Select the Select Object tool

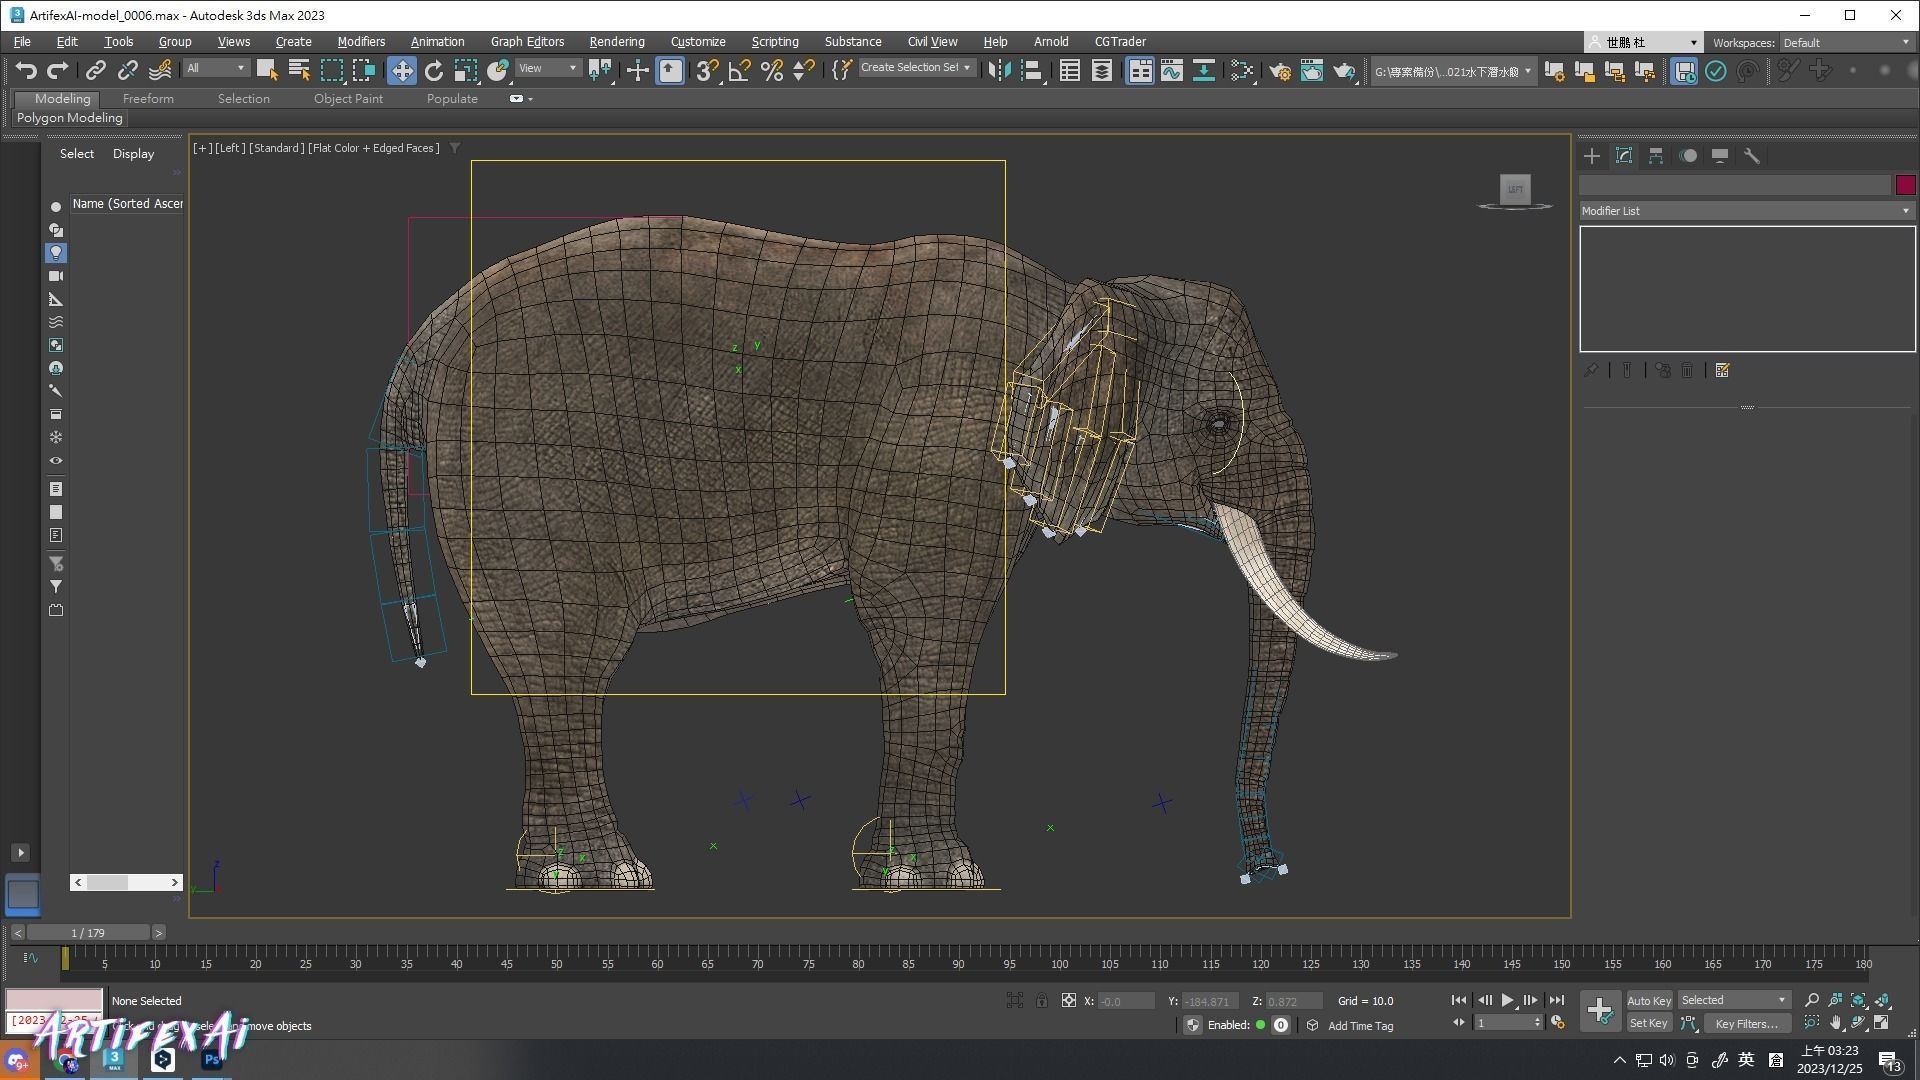(x=267, y=70)
